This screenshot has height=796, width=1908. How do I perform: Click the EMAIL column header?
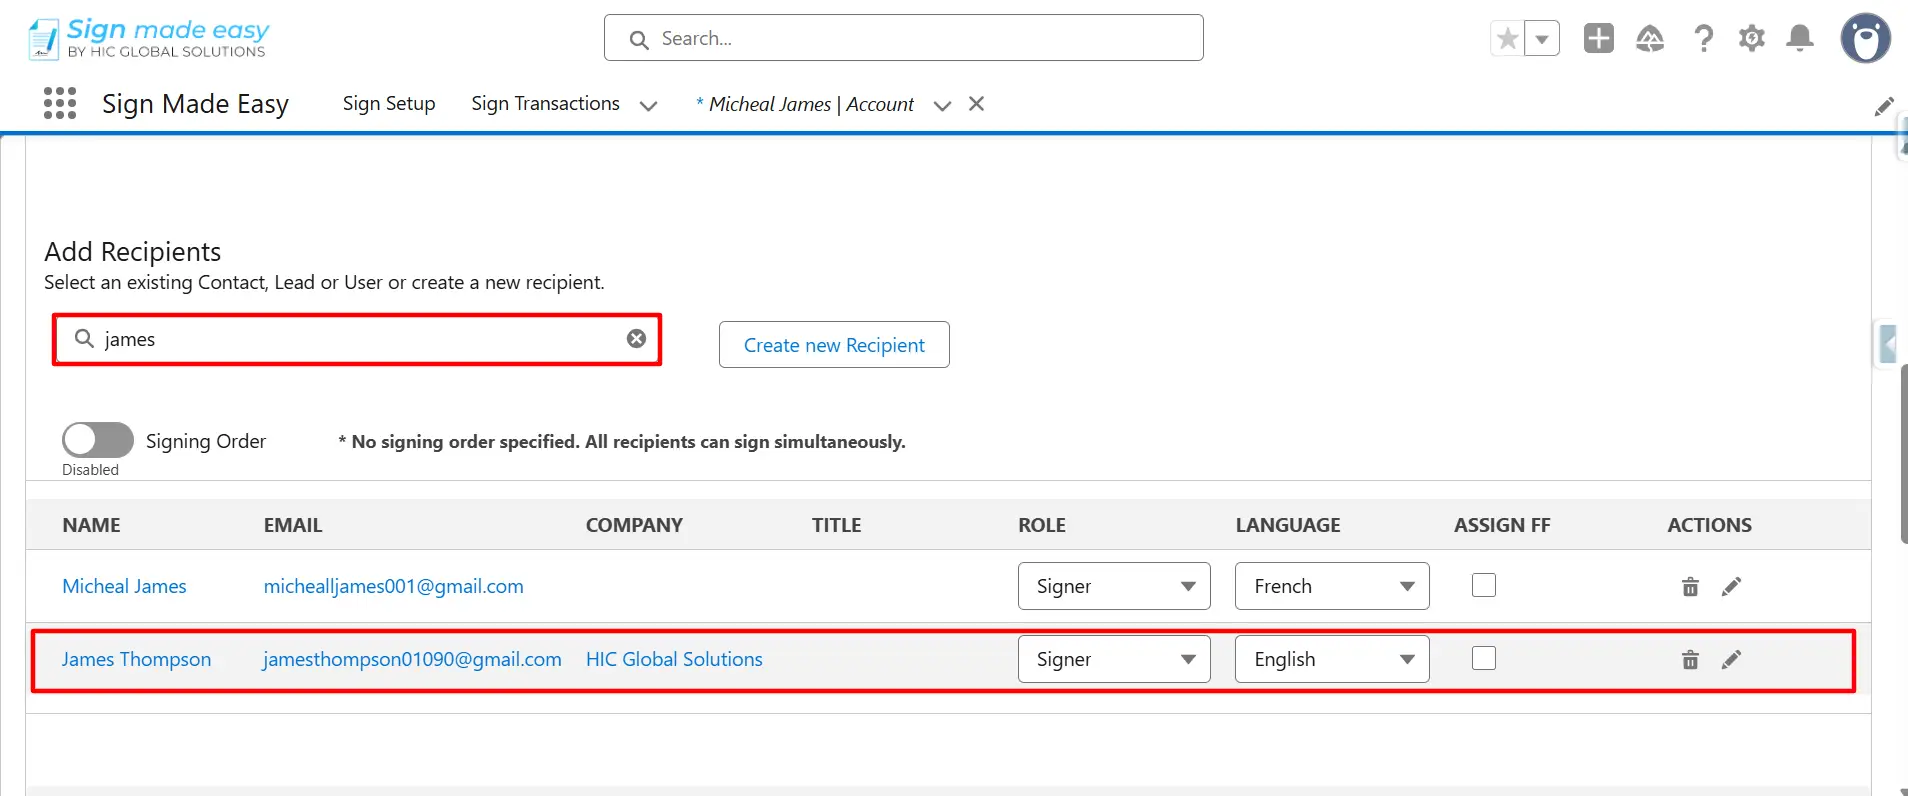pos(293,525)
